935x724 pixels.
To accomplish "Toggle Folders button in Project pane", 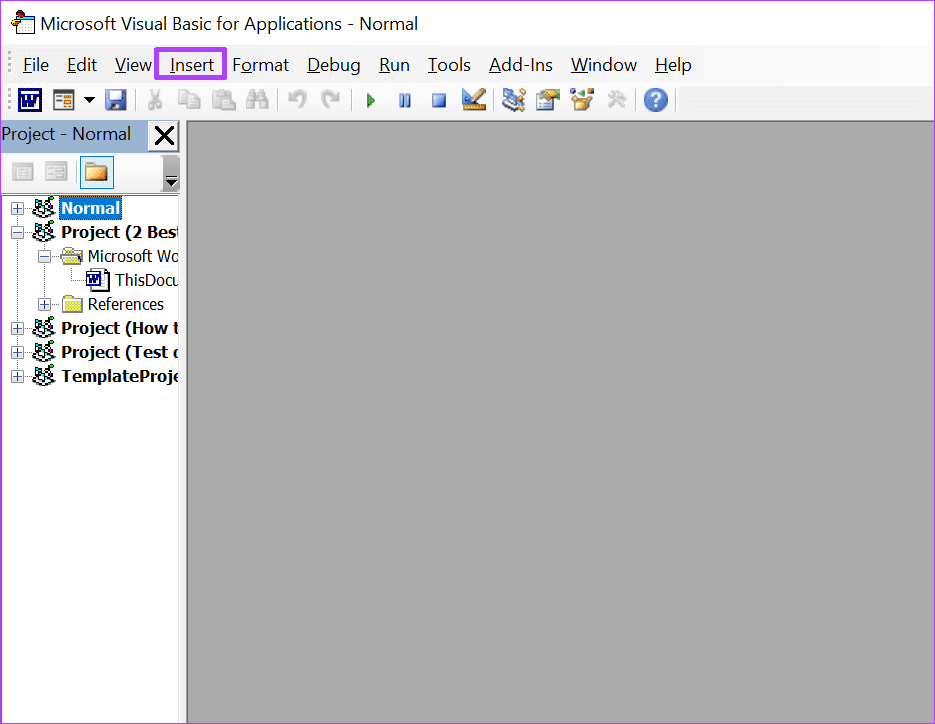I will point(97,173).
